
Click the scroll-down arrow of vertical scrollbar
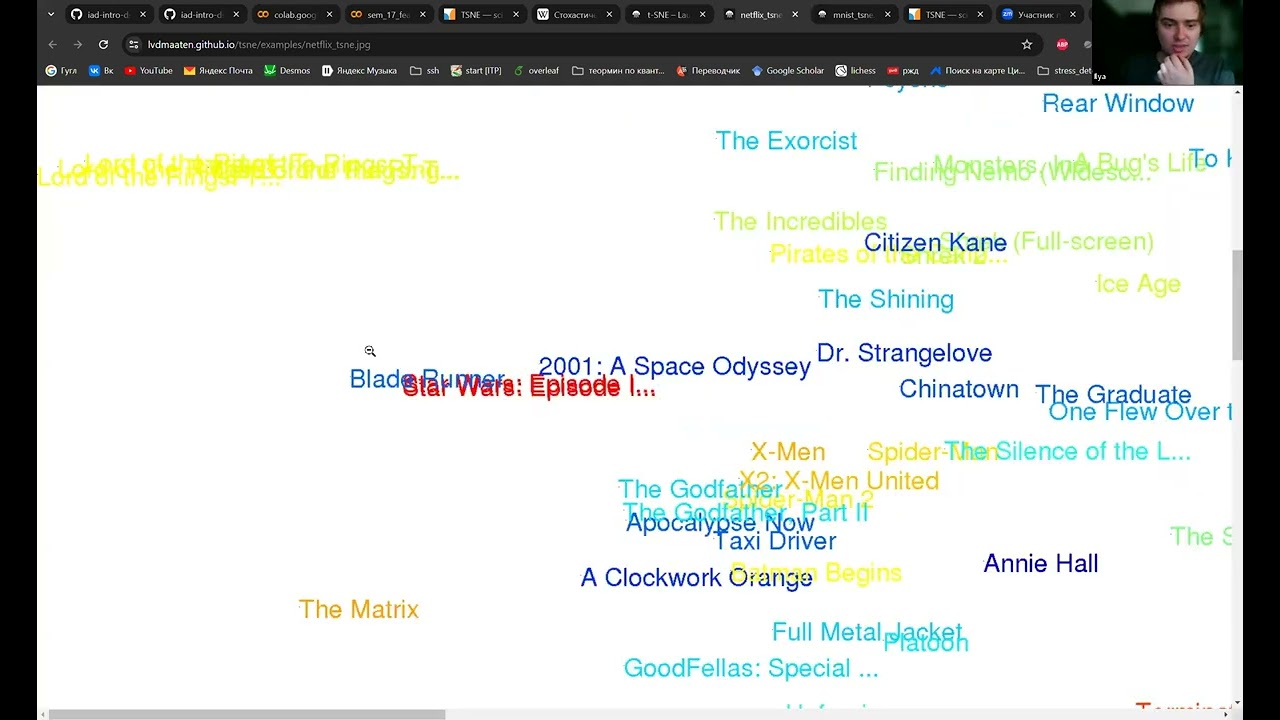pyautogui.click(x=1238, y=703)
